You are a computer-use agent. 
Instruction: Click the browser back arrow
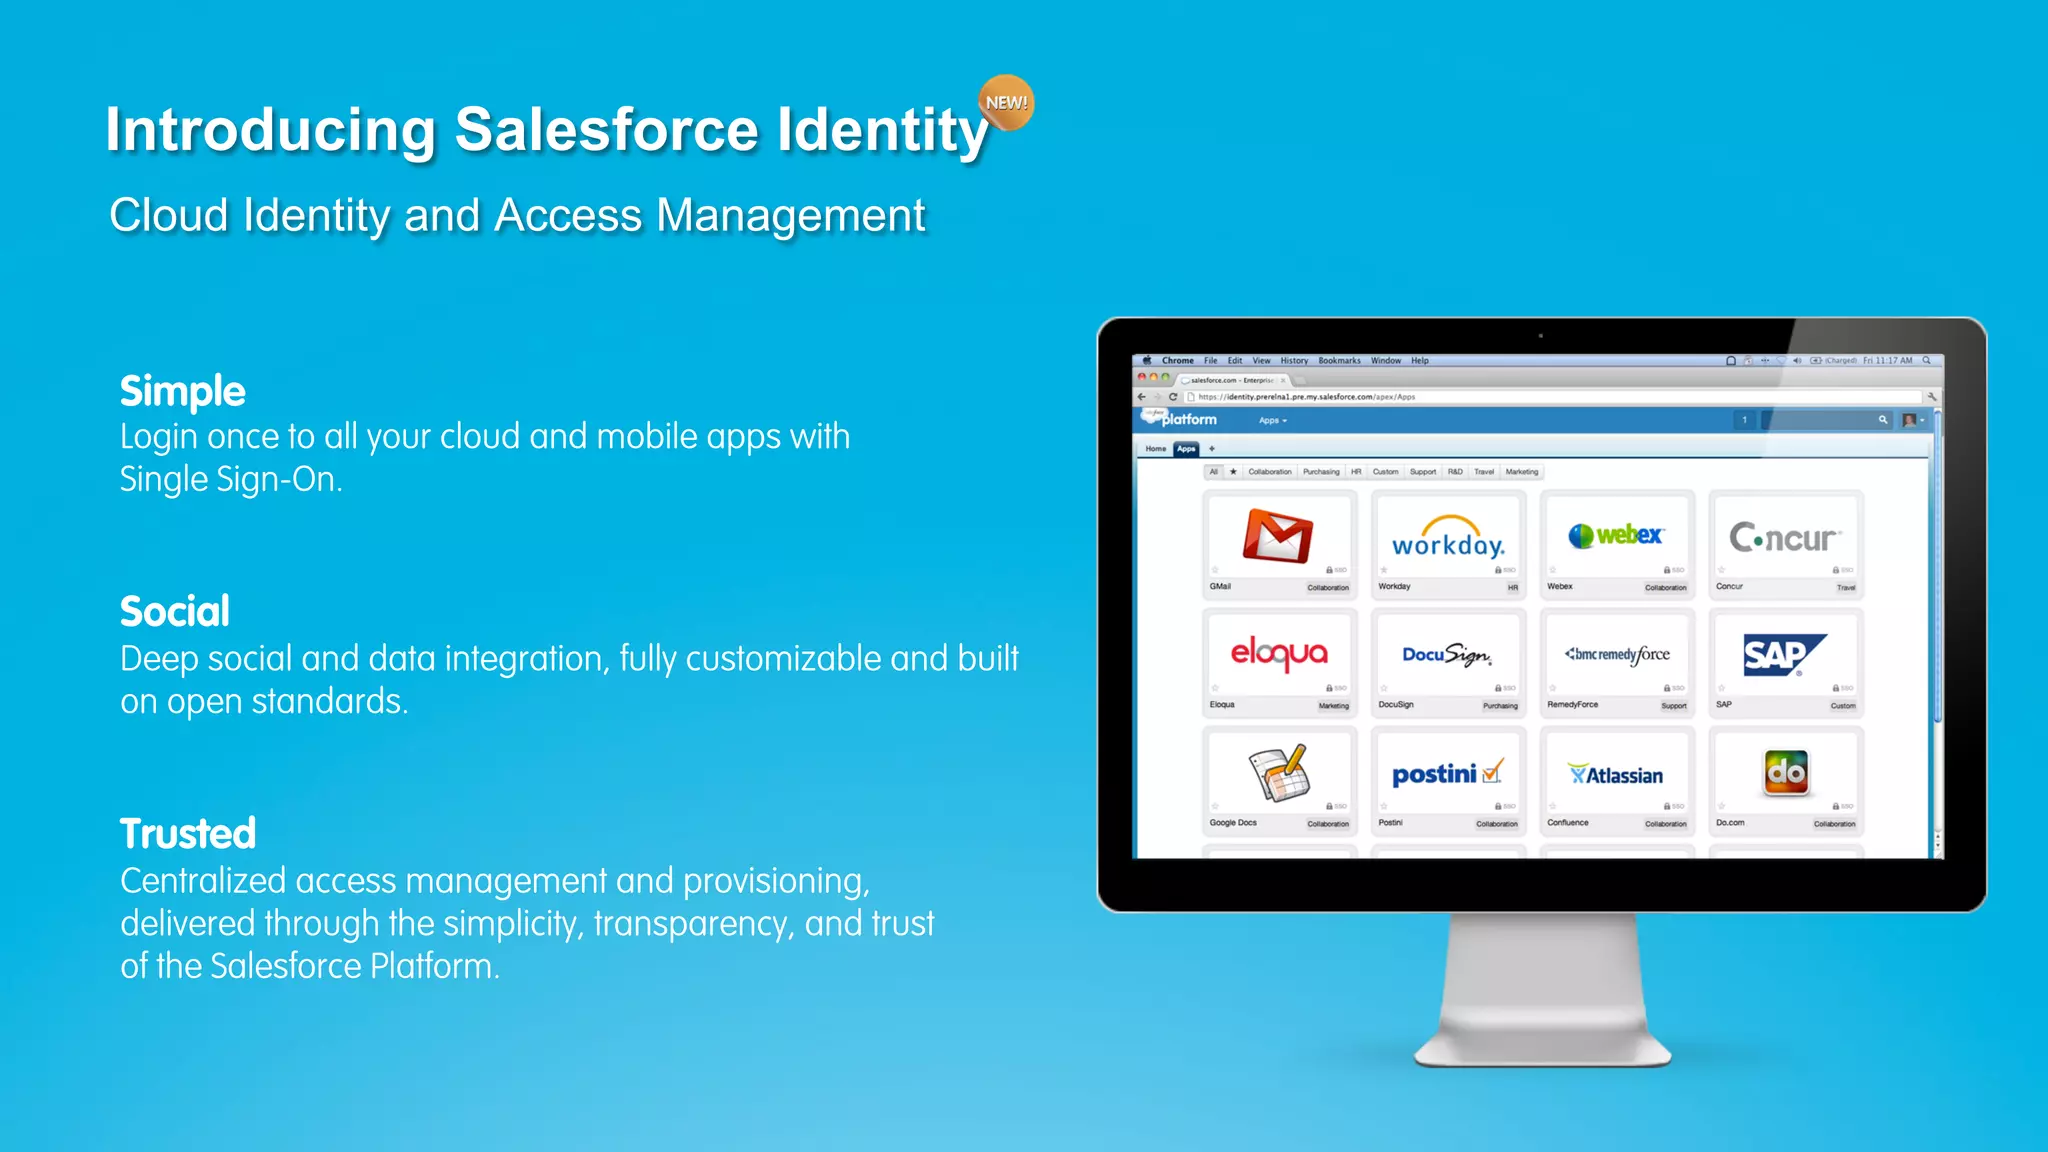[1142, 397]
